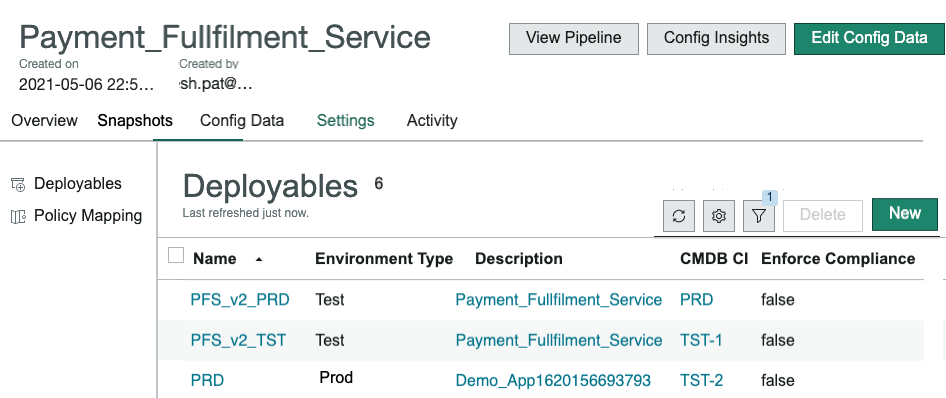Open the Config Data tab

242,121
